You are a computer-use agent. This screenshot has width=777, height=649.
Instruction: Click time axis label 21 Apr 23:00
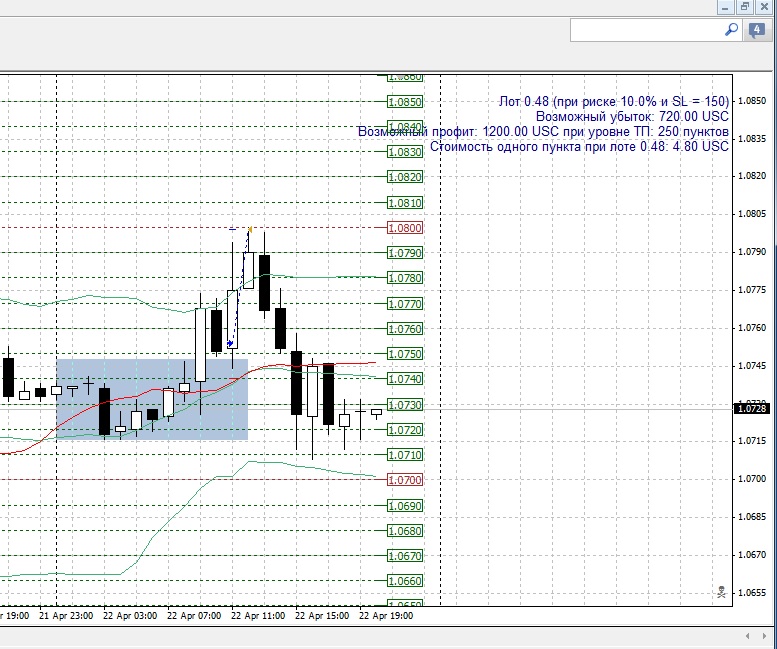pos(66,616)
